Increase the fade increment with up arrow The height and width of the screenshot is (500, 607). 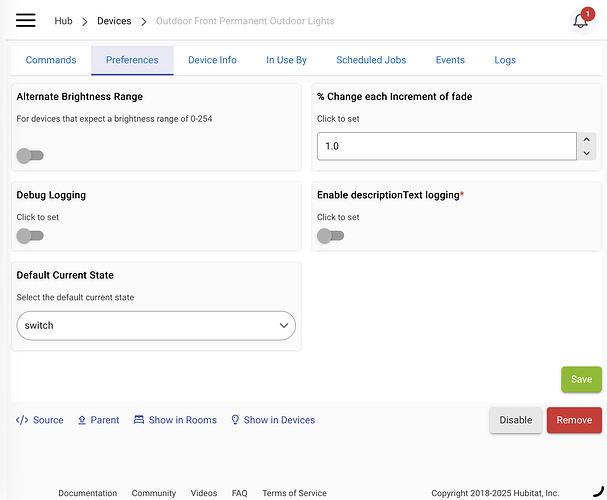(x=587, y=140)
